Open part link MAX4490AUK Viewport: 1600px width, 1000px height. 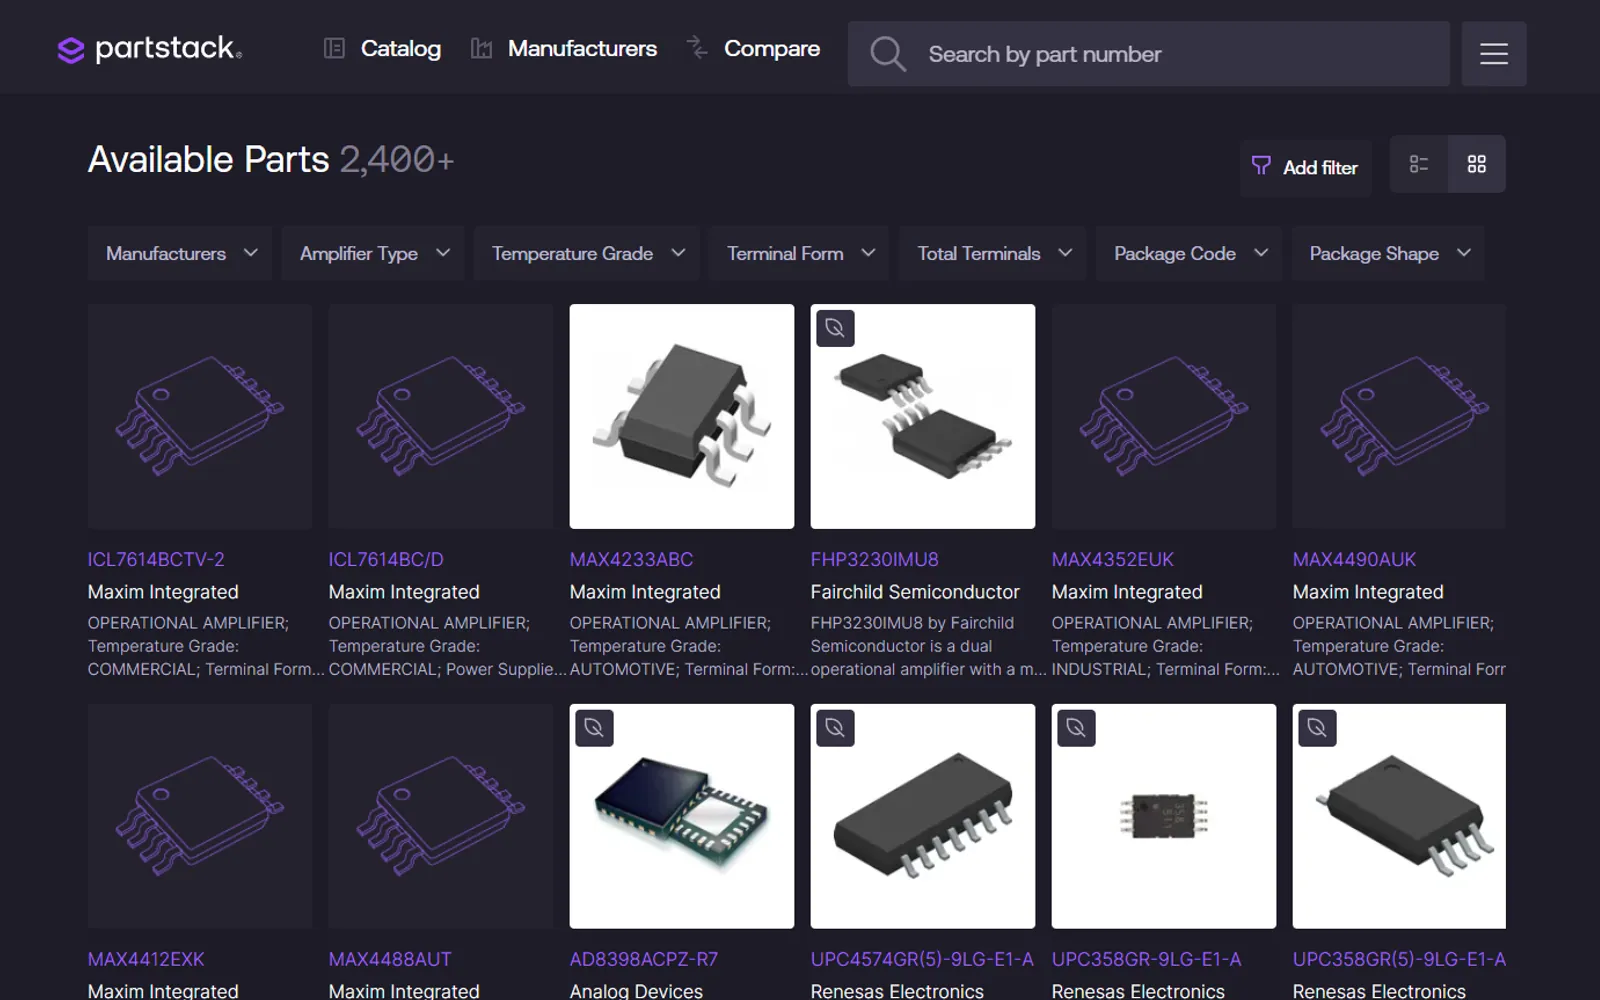(x=1354, y=559)
